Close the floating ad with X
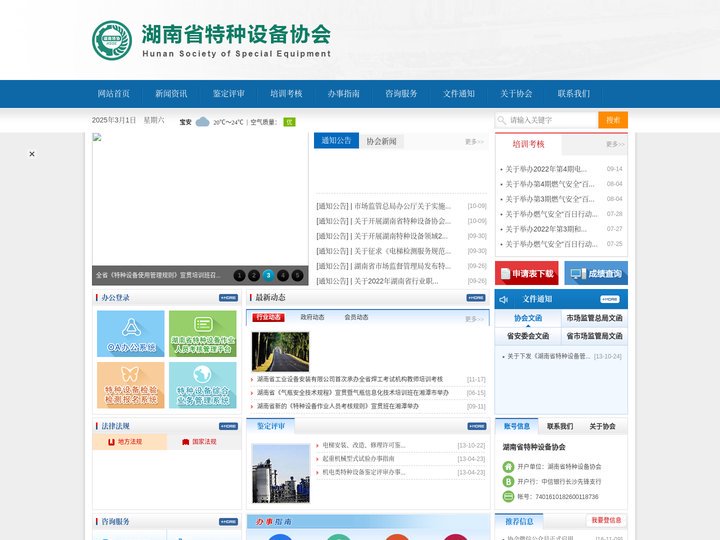This screenshot has height=540, width=720. click(32, 154)
